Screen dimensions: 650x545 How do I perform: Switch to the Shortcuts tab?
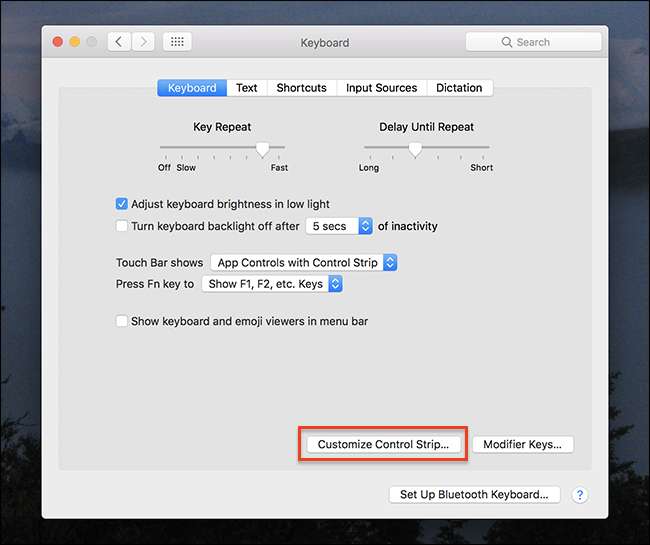point(301,88)
